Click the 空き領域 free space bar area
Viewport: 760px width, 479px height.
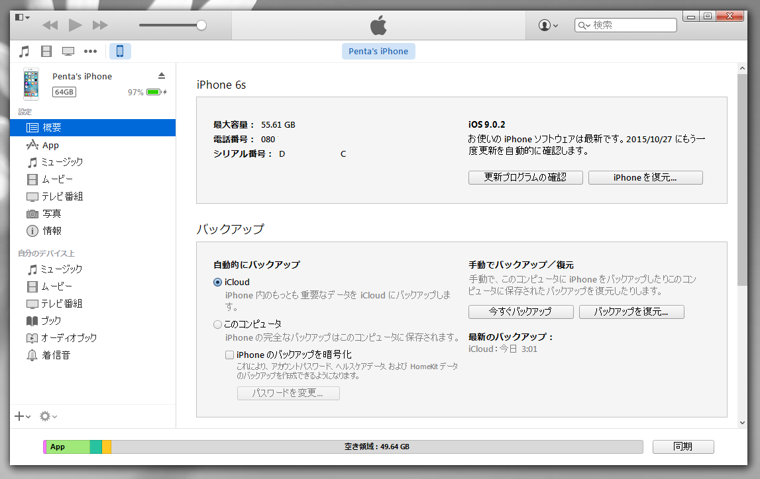click(x=377, y=447)
